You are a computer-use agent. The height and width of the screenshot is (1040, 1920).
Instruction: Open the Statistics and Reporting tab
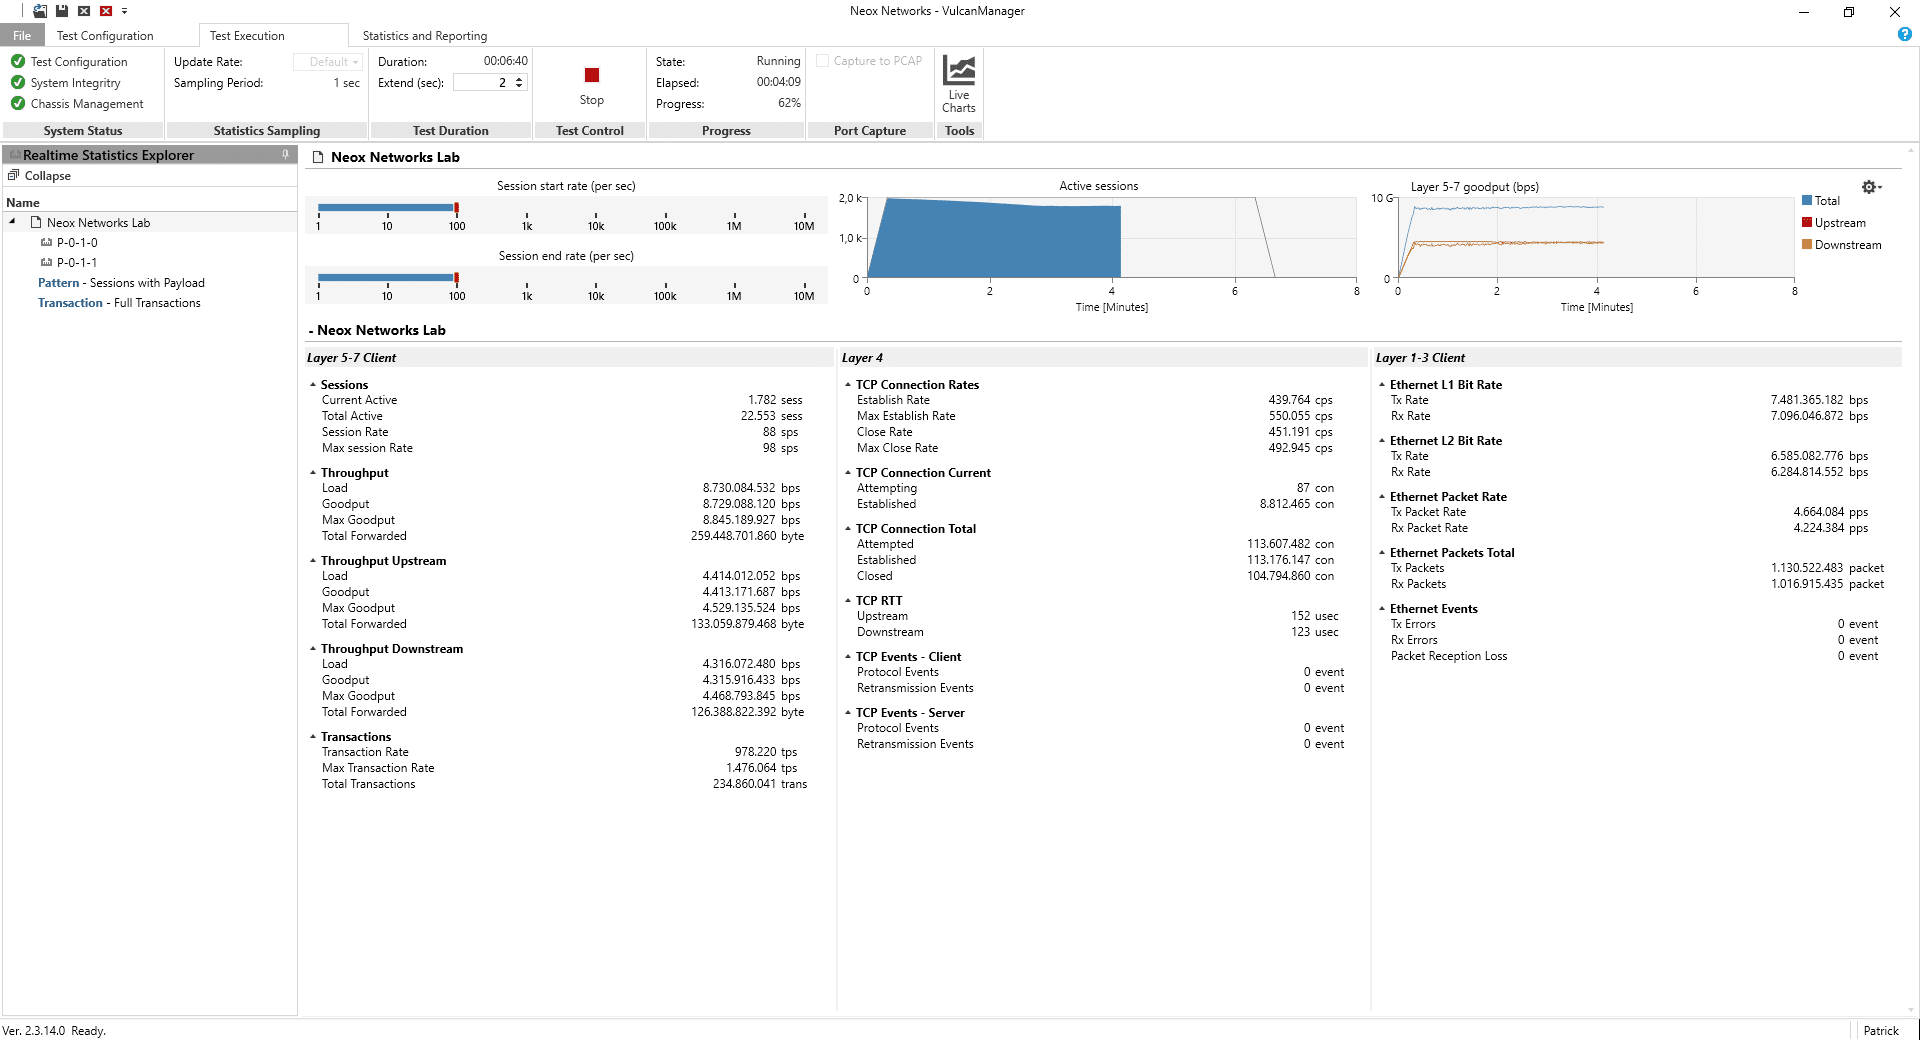pyautogui.click(x=425, y=36)
